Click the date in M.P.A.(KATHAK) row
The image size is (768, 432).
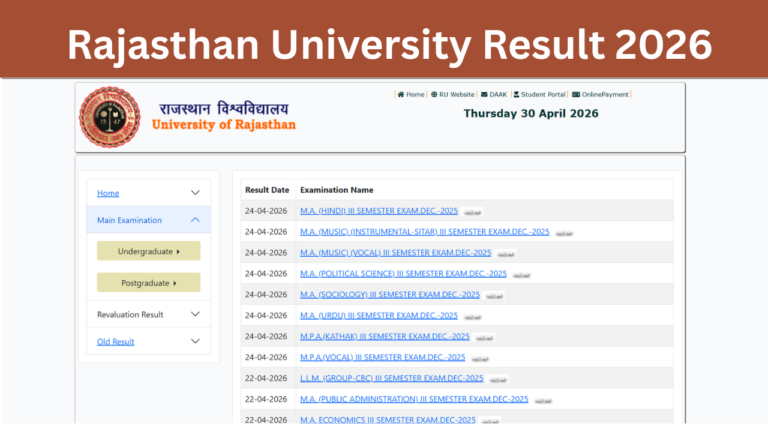266,336
